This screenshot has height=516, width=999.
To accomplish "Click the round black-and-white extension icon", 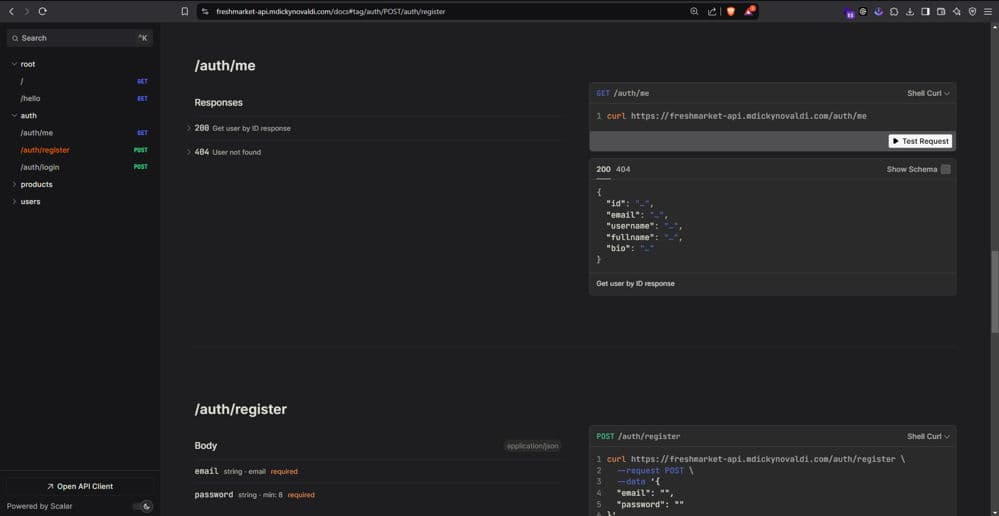I will 863,11.
